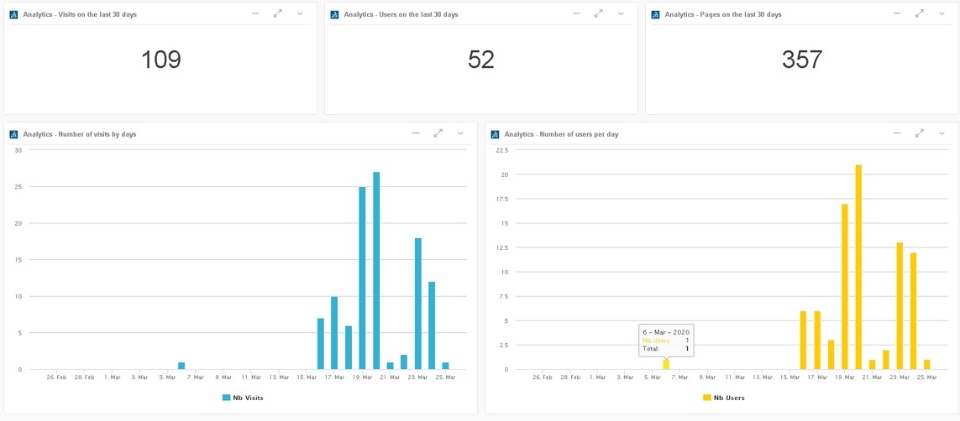Viewport: 960px width, 421px height.
Task: Click the Analytics icon beside Number of visits by days
Action: click(x=14, y=134)
